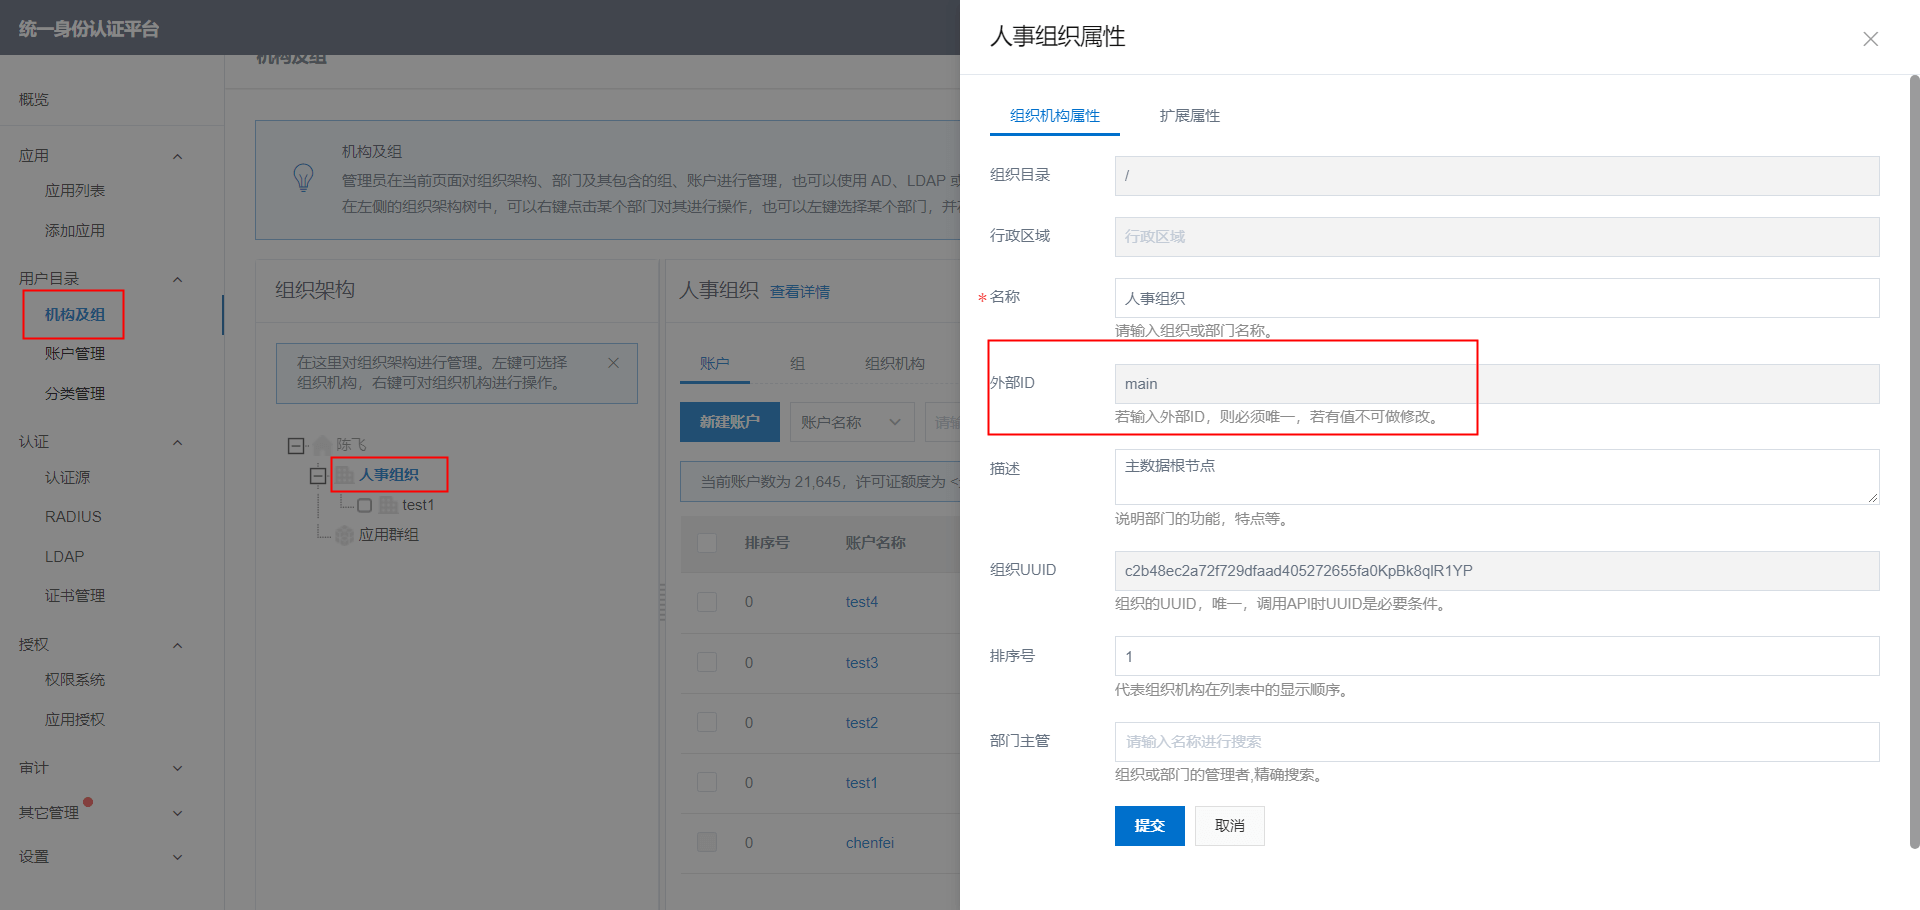Click the building icon beside test1 in the tree
This screenshot has height=910, width=1920.
[388, 506]
